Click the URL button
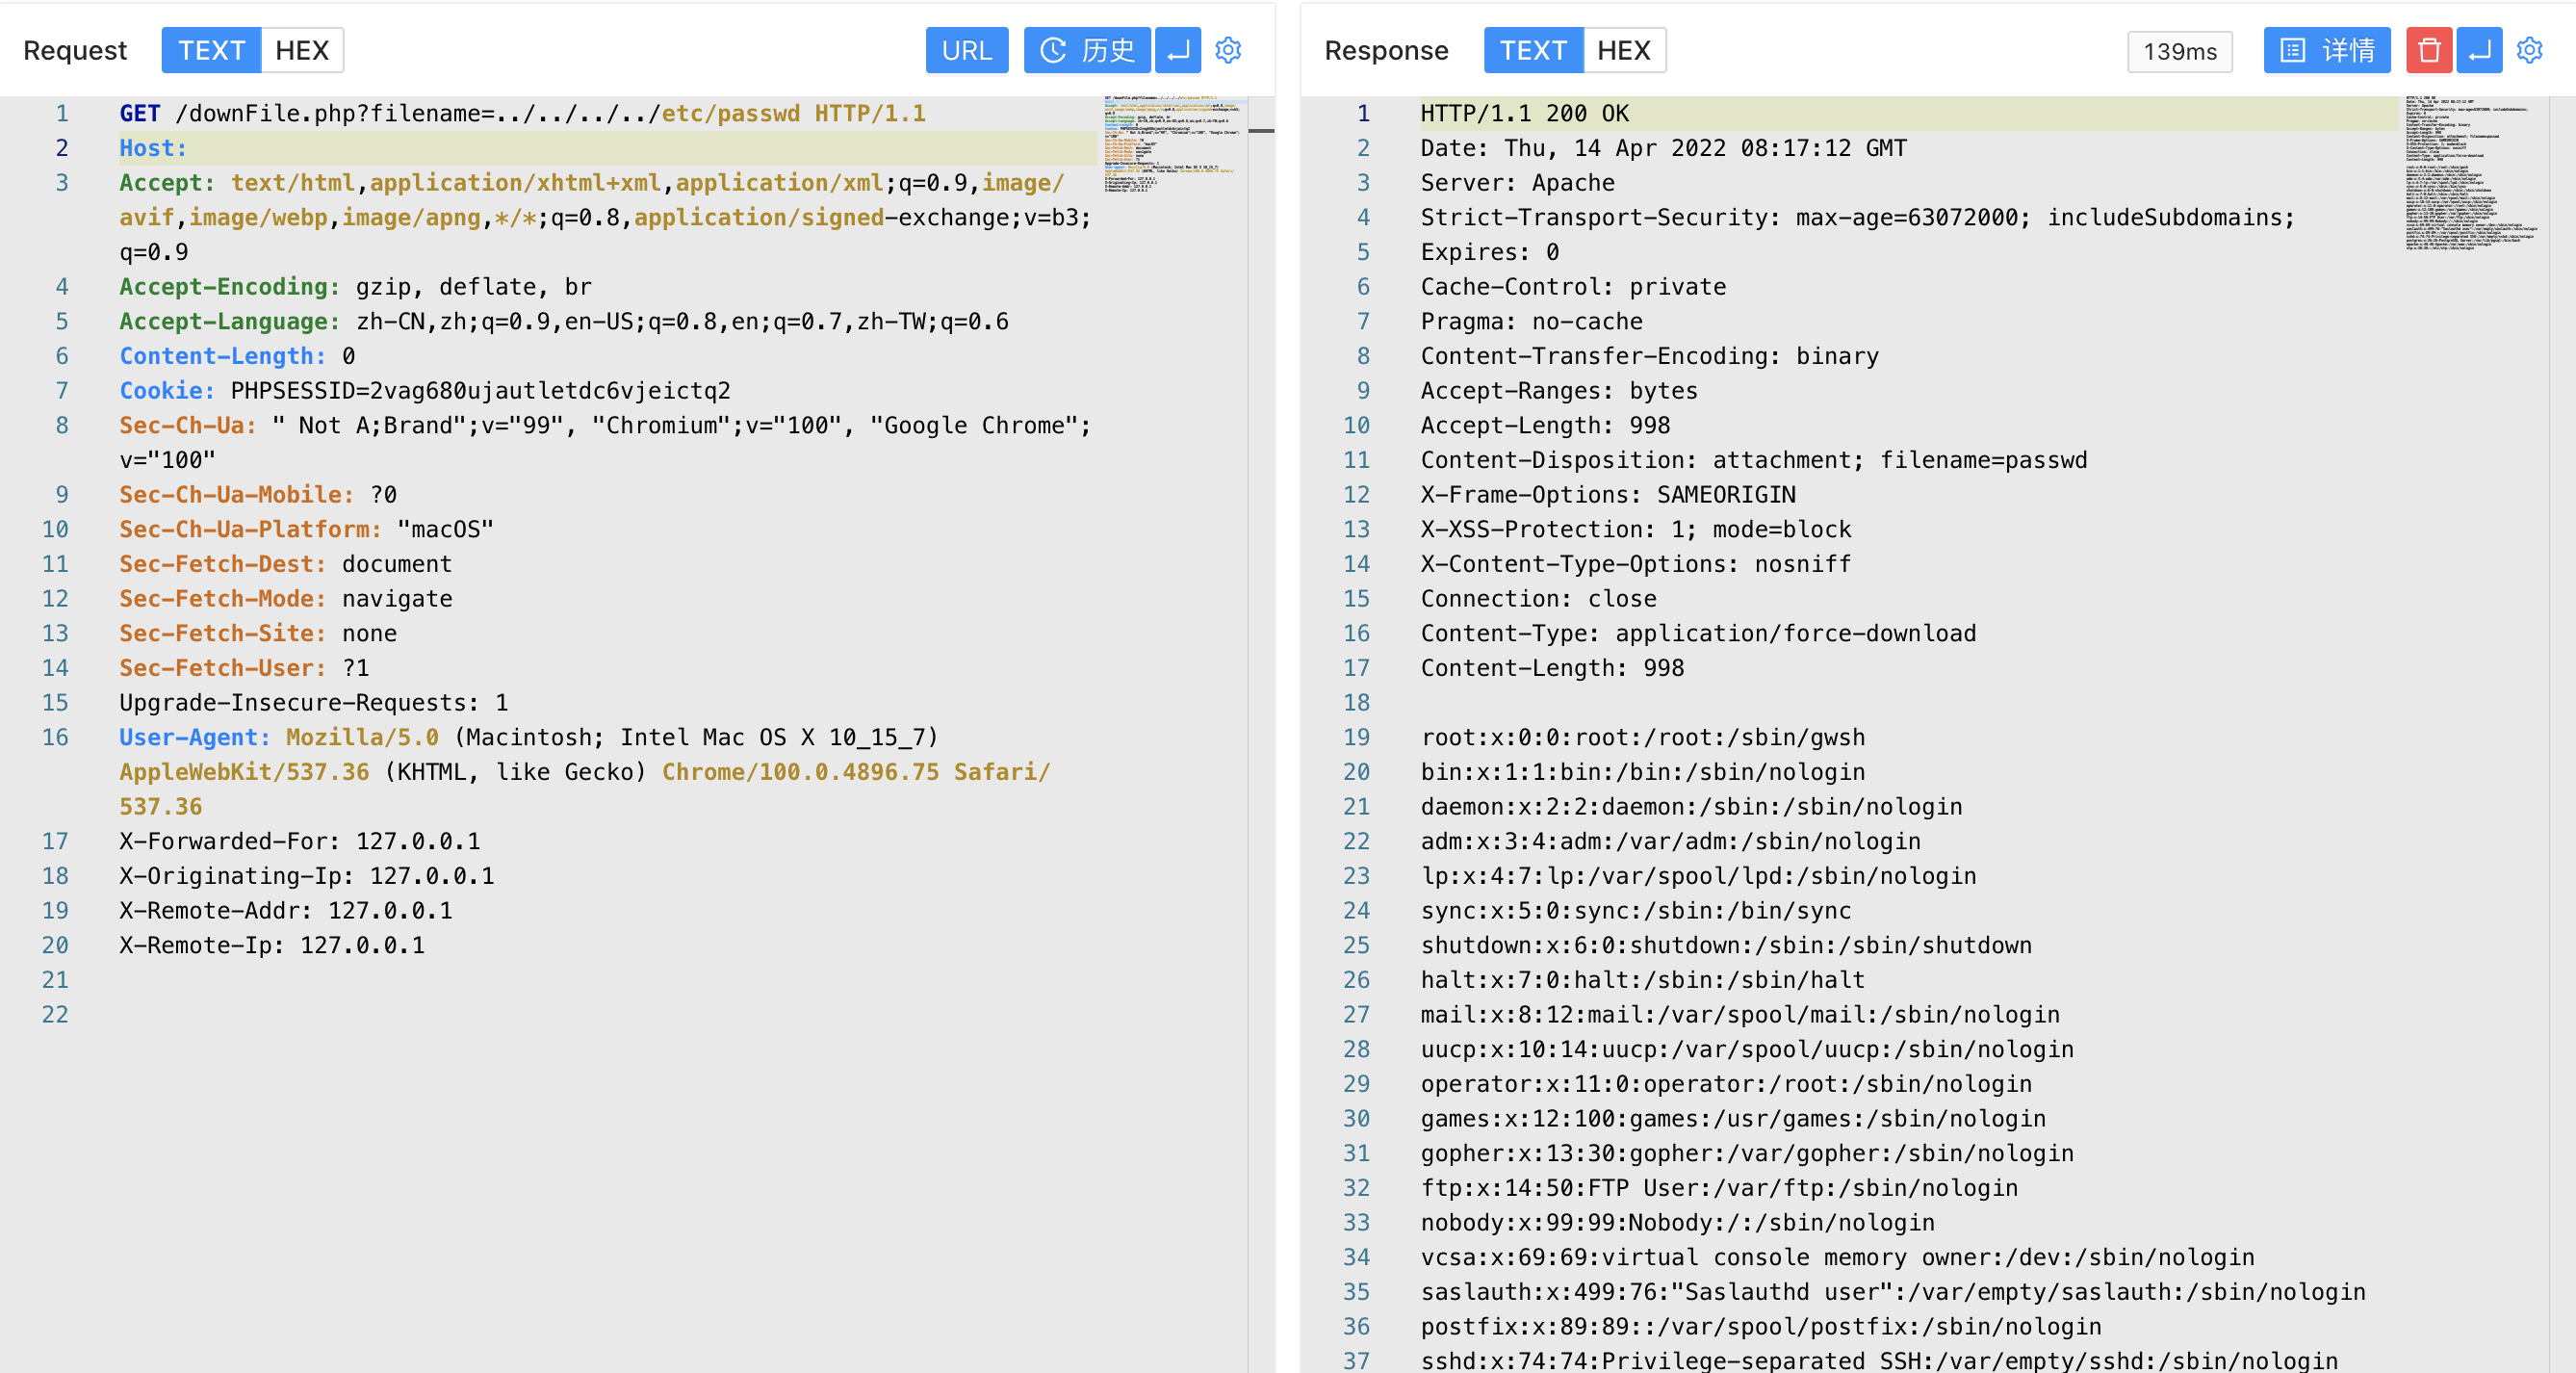The image size is (2576, 1373). click(966, 50)
